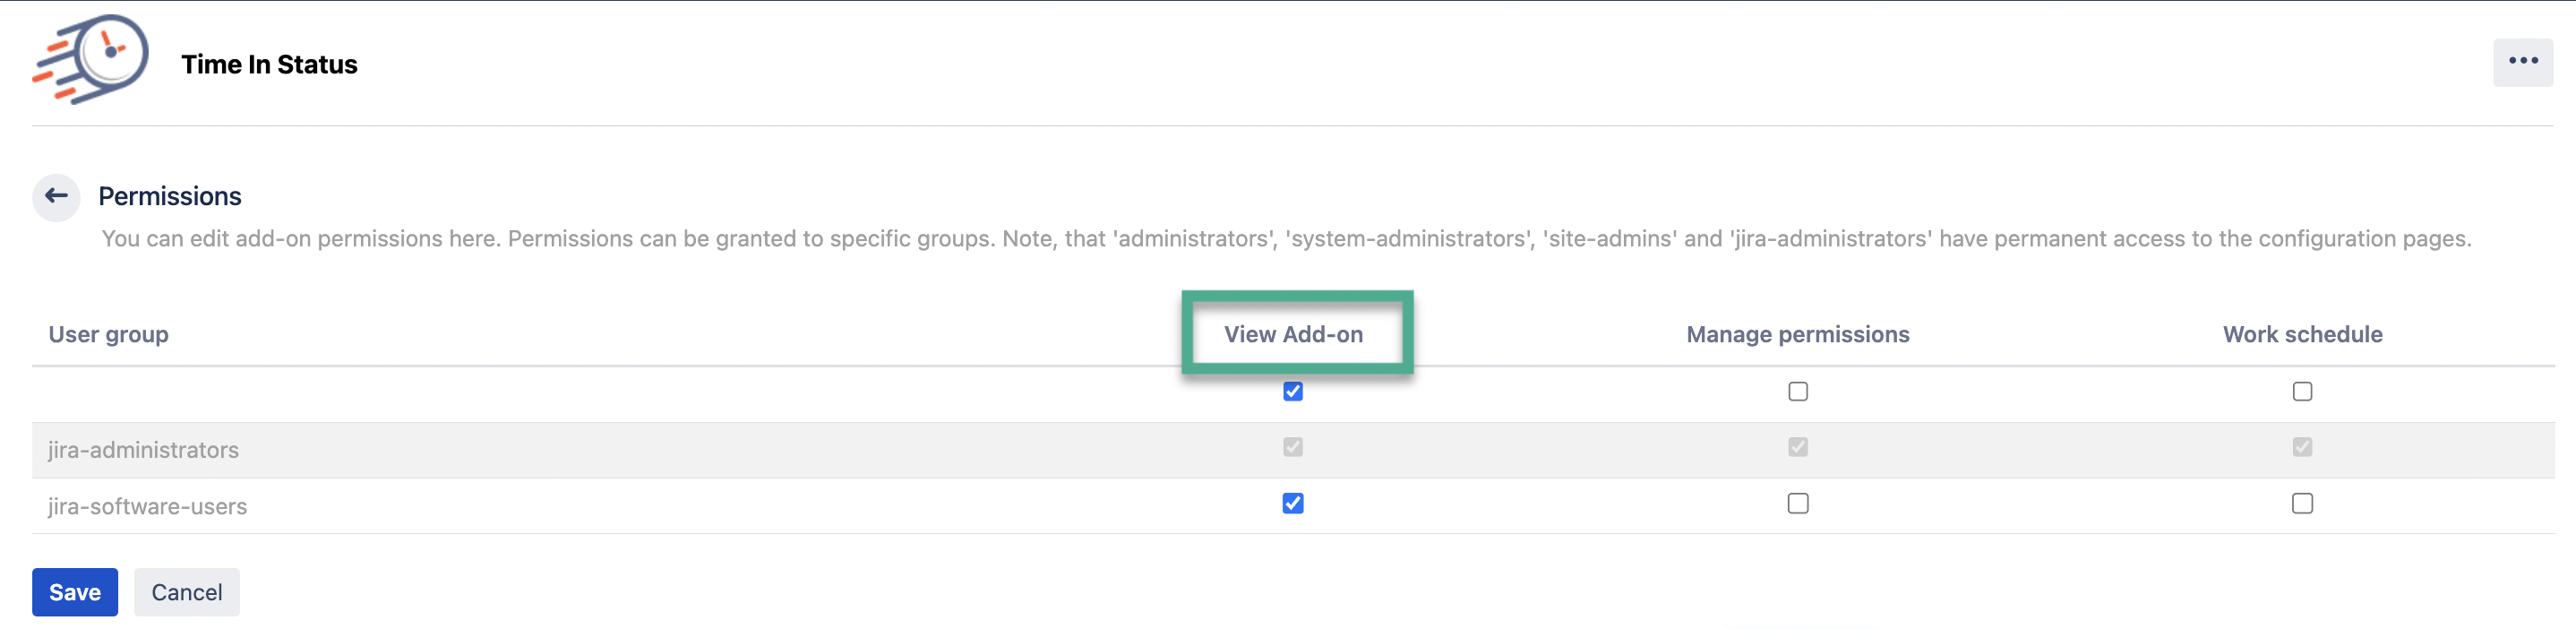Click the Time In Status clock logo

pos(91,59)
